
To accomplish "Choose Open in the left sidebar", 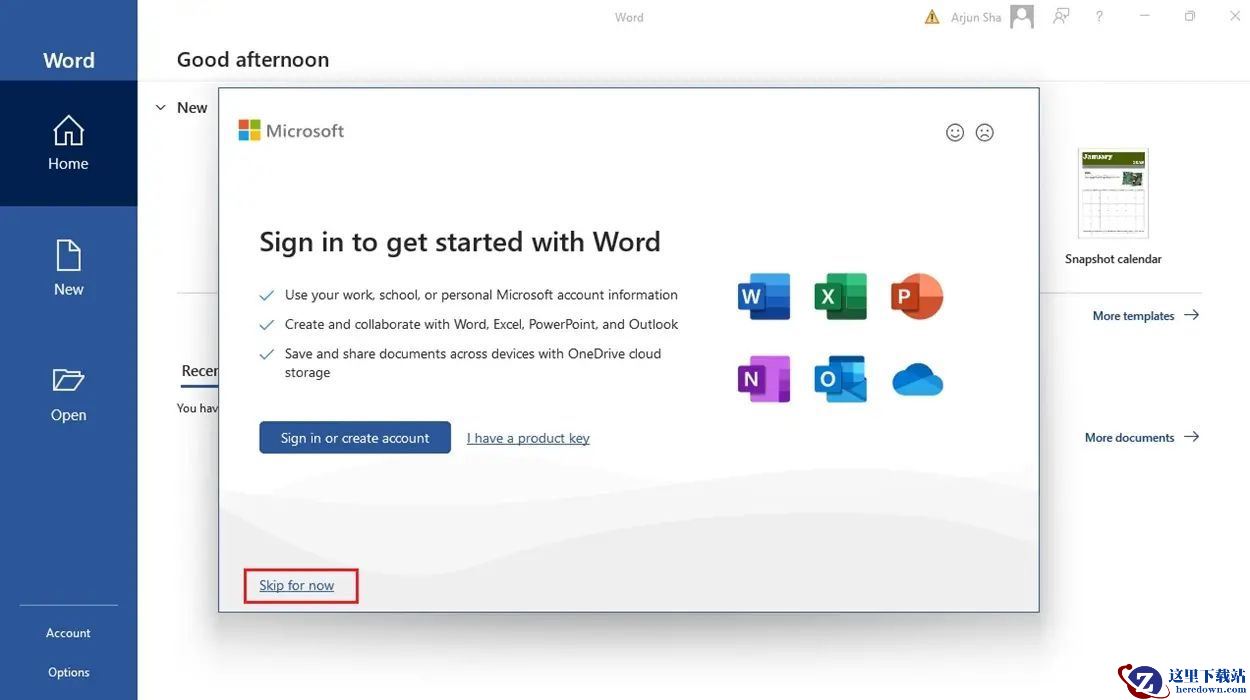I will pyautogui.click(x=68, y=394).
